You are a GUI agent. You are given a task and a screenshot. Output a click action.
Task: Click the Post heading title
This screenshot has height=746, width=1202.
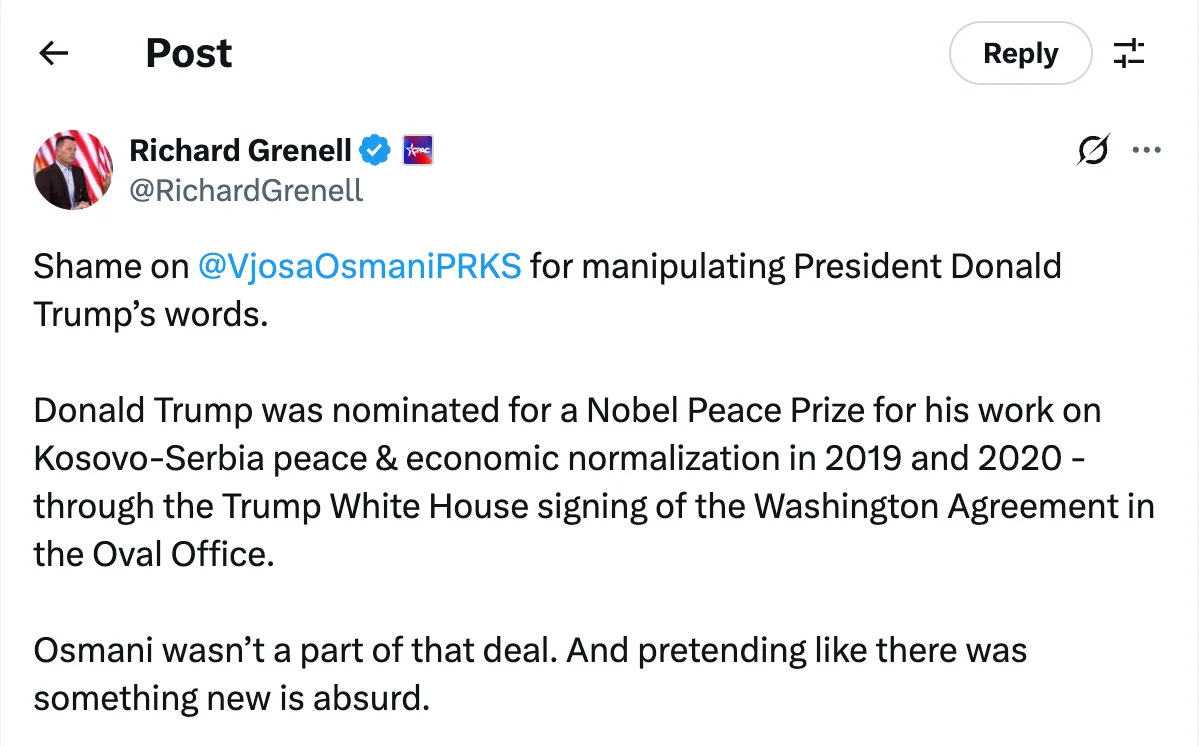(189, 53)
